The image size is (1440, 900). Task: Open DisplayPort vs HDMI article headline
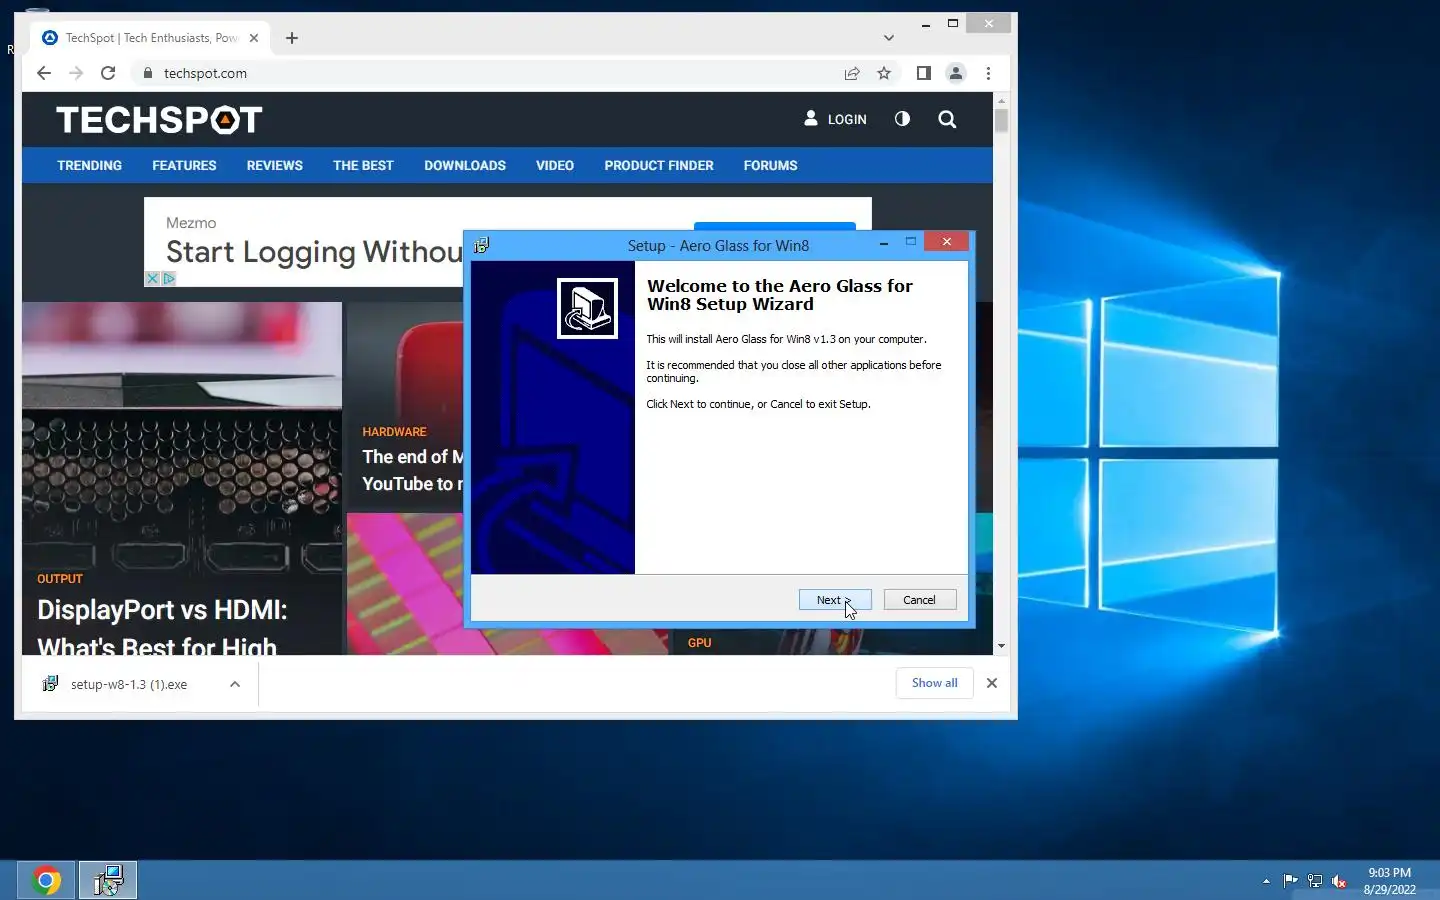[x=162, y=628]
